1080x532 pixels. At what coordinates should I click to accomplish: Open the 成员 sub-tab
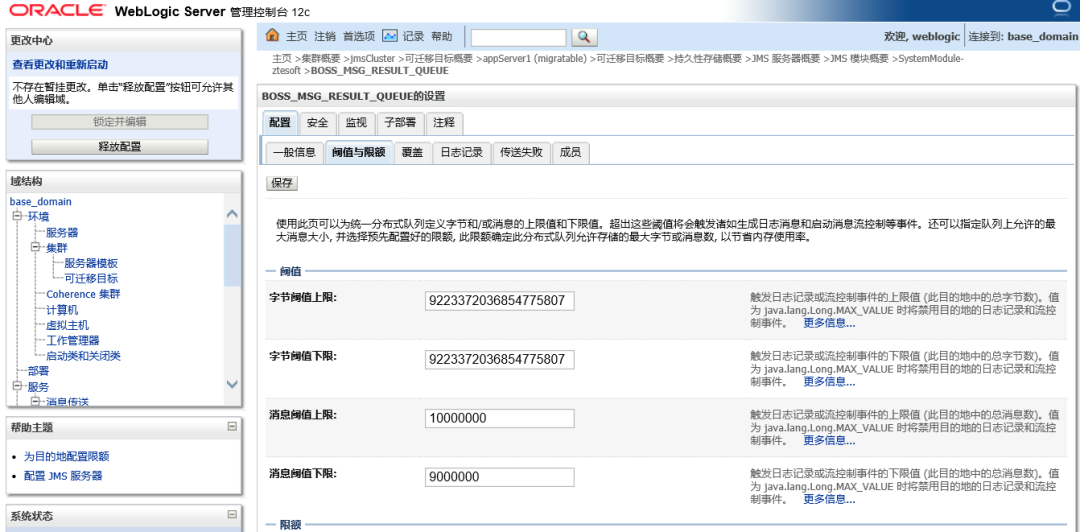coord(570,153)
